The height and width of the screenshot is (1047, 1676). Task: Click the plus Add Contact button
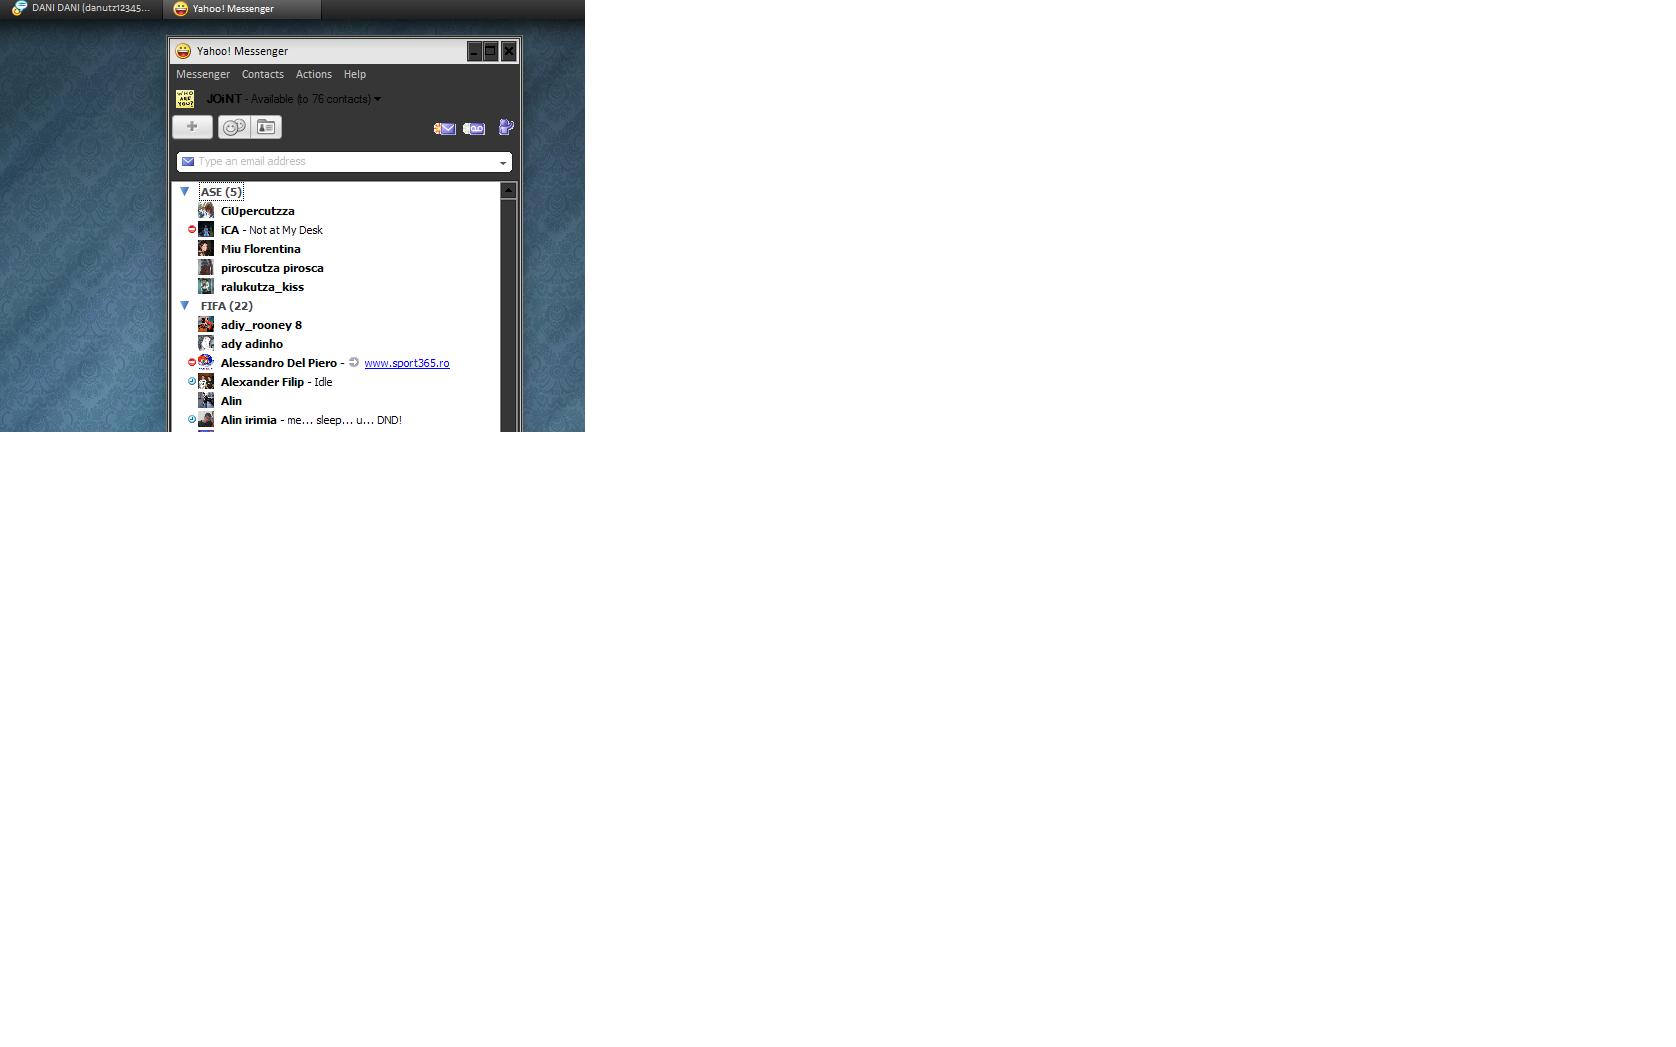coord(192,127)
